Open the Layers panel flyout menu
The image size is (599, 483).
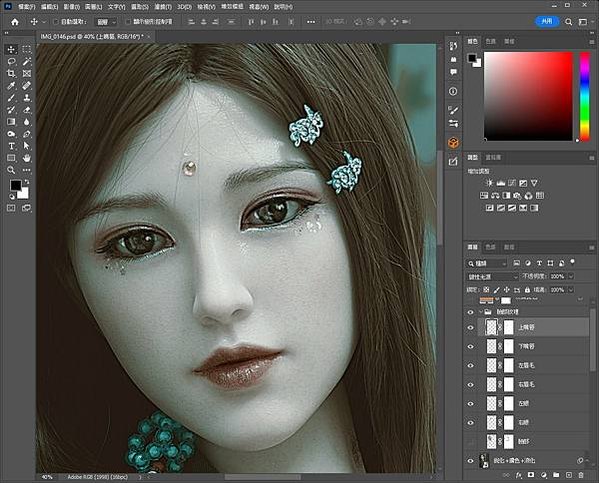pos(592,248)
